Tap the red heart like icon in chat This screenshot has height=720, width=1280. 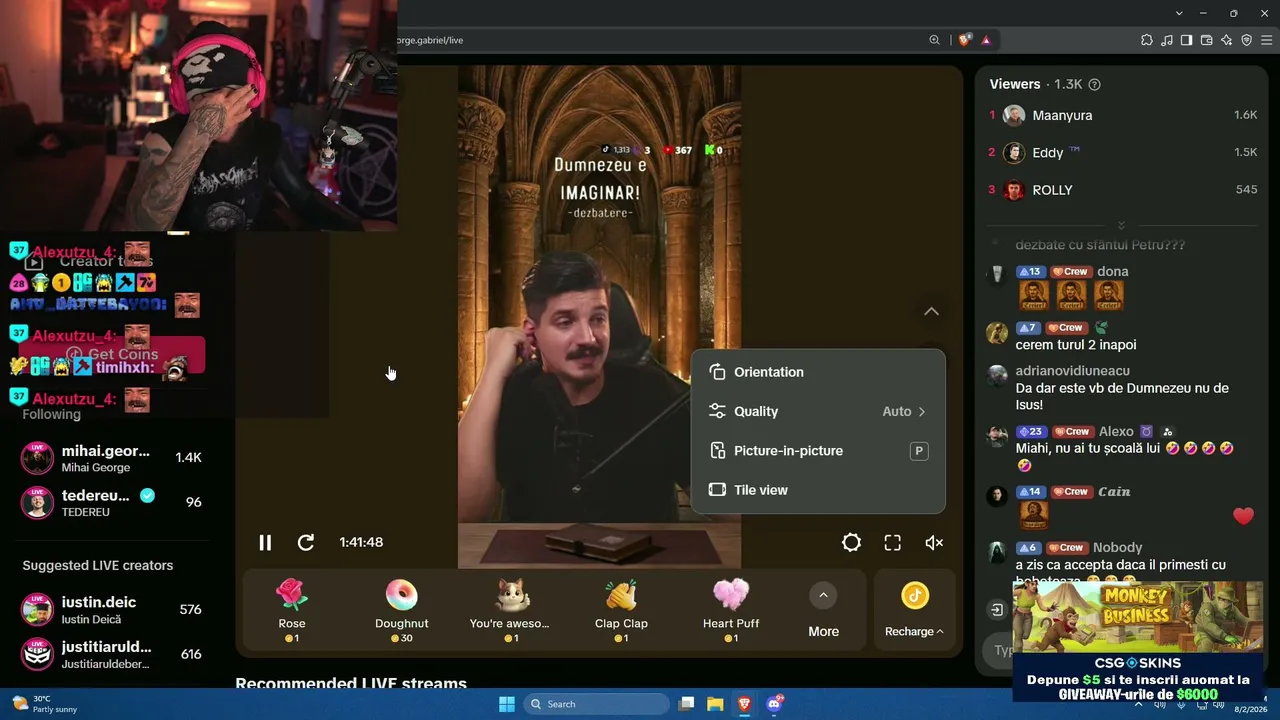point(1243,516)
